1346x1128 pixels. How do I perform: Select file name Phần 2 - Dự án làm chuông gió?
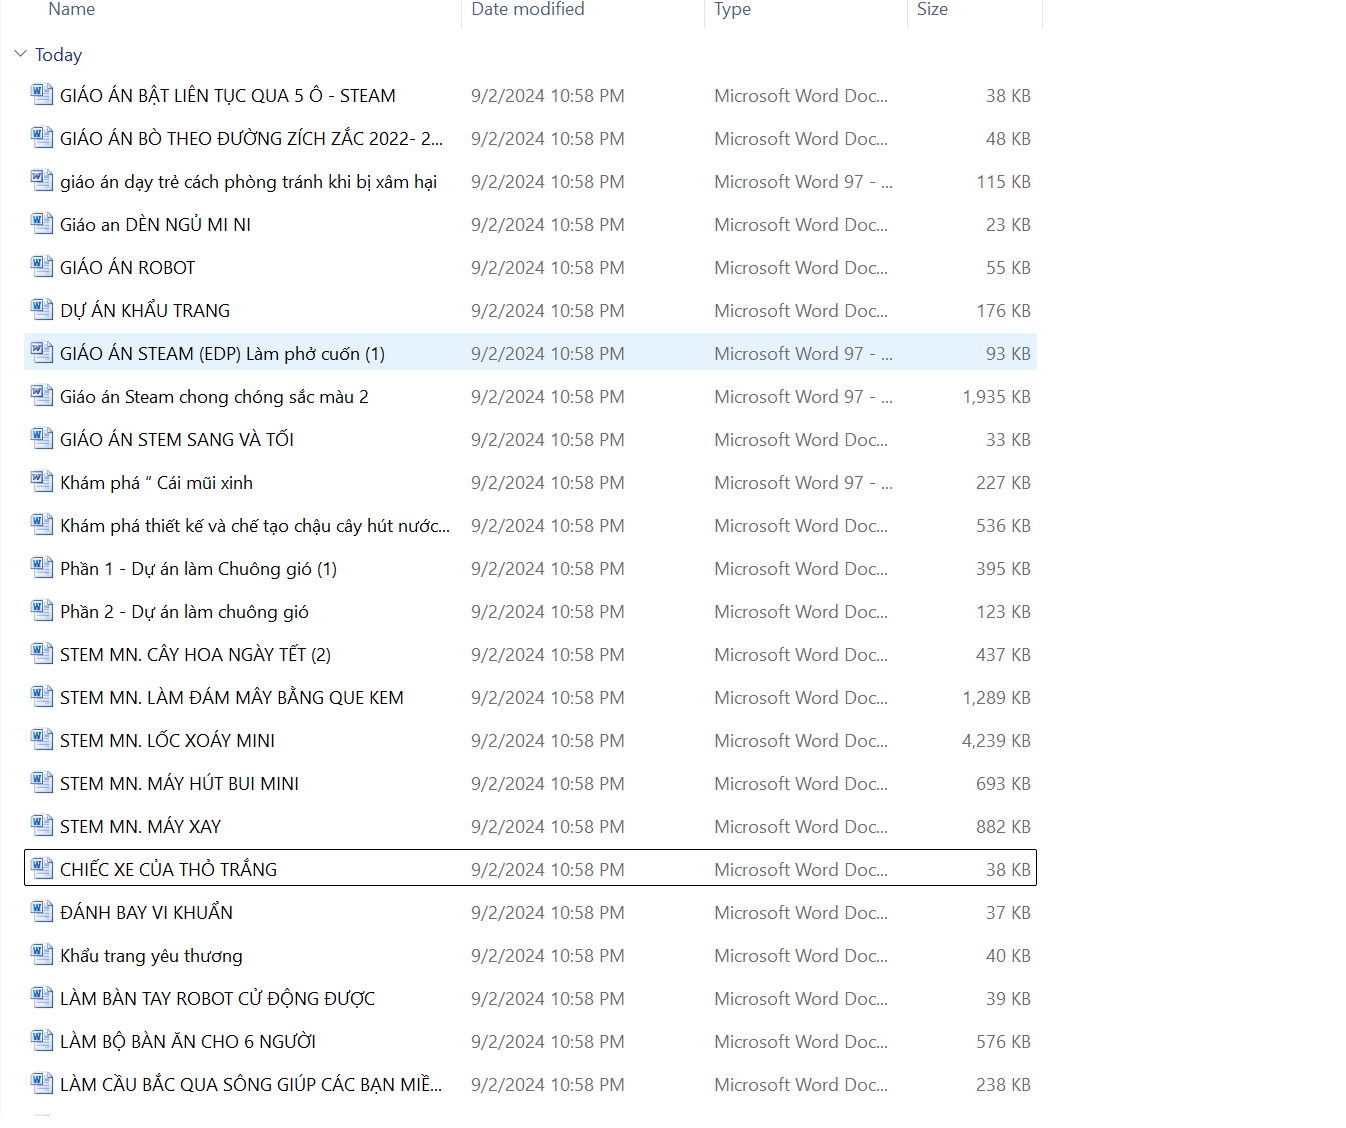click(184, 612)
